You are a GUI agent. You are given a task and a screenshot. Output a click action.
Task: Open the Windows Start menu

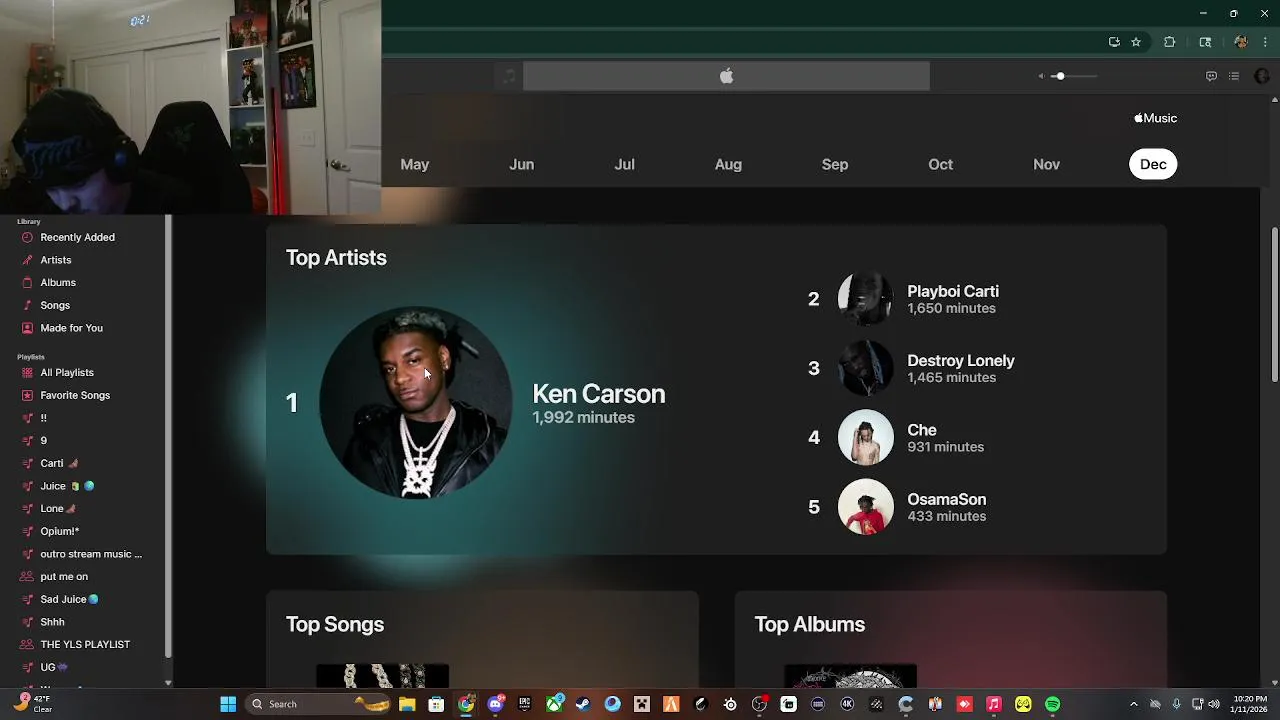228,704
